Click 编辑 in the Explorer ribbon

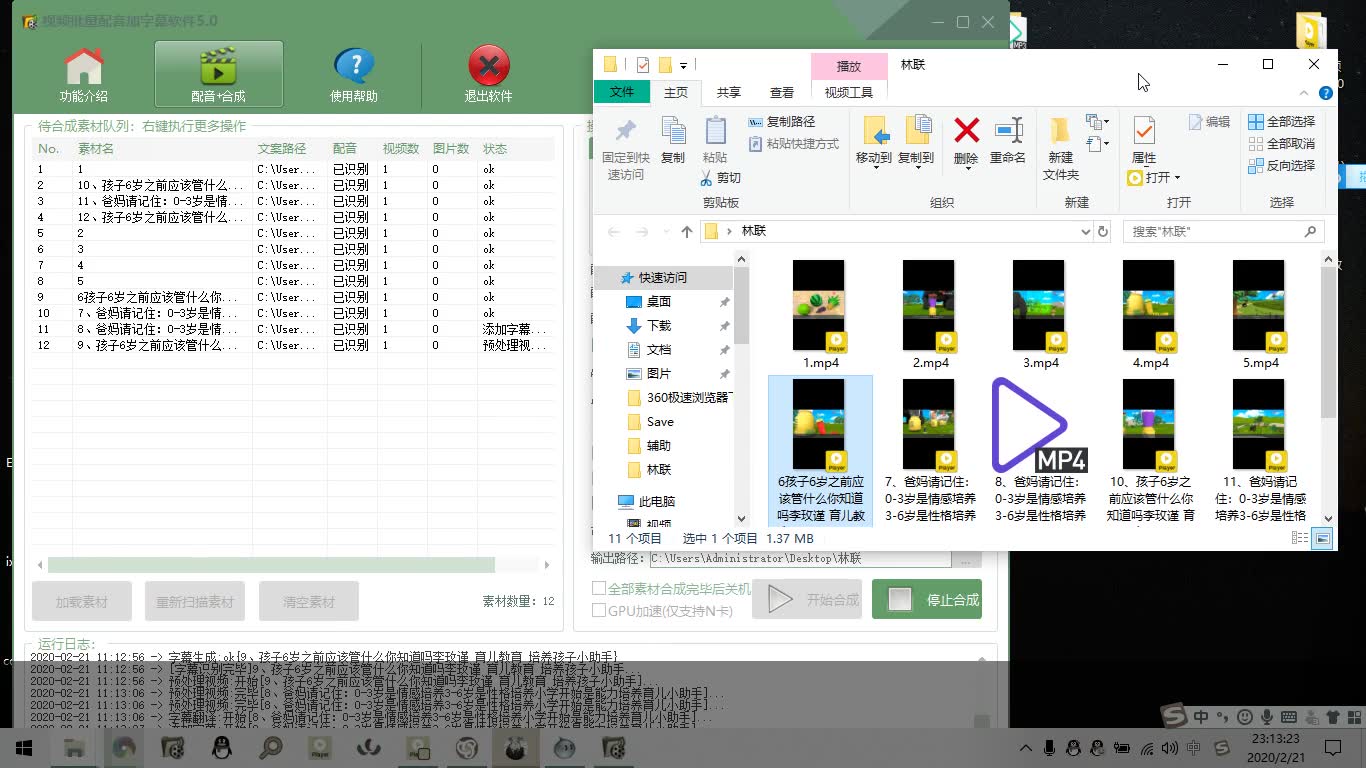click(1209, 122)
